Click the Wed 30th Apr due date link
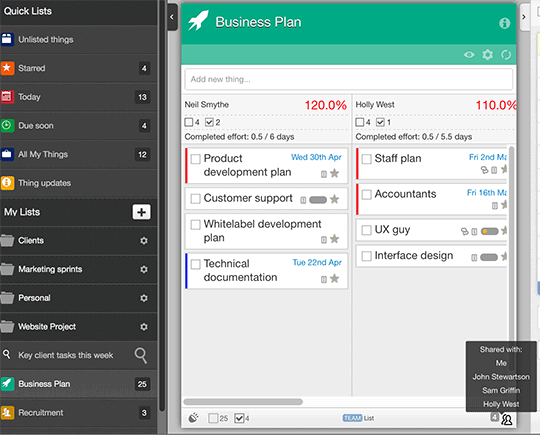The height and width of the screenshot is (435, 540). [x=316, y=157]
